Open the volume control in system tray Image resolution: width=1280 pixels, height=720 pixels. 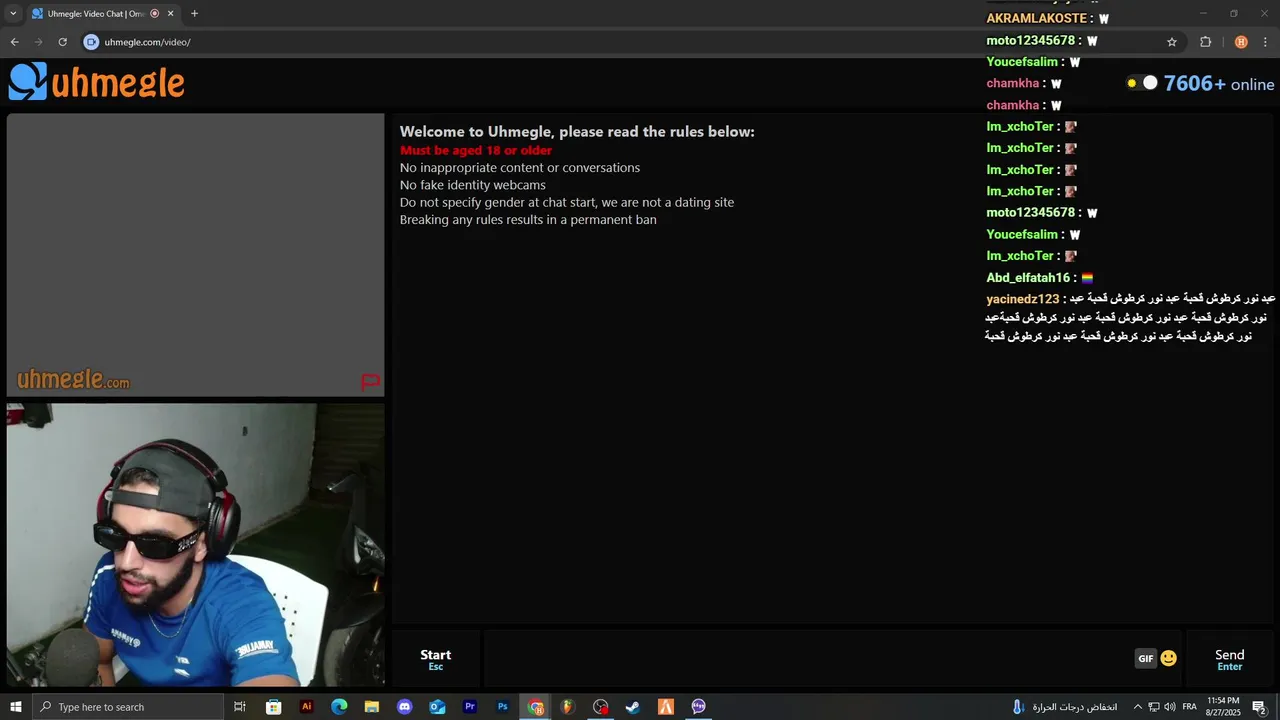click(1169, 707)
